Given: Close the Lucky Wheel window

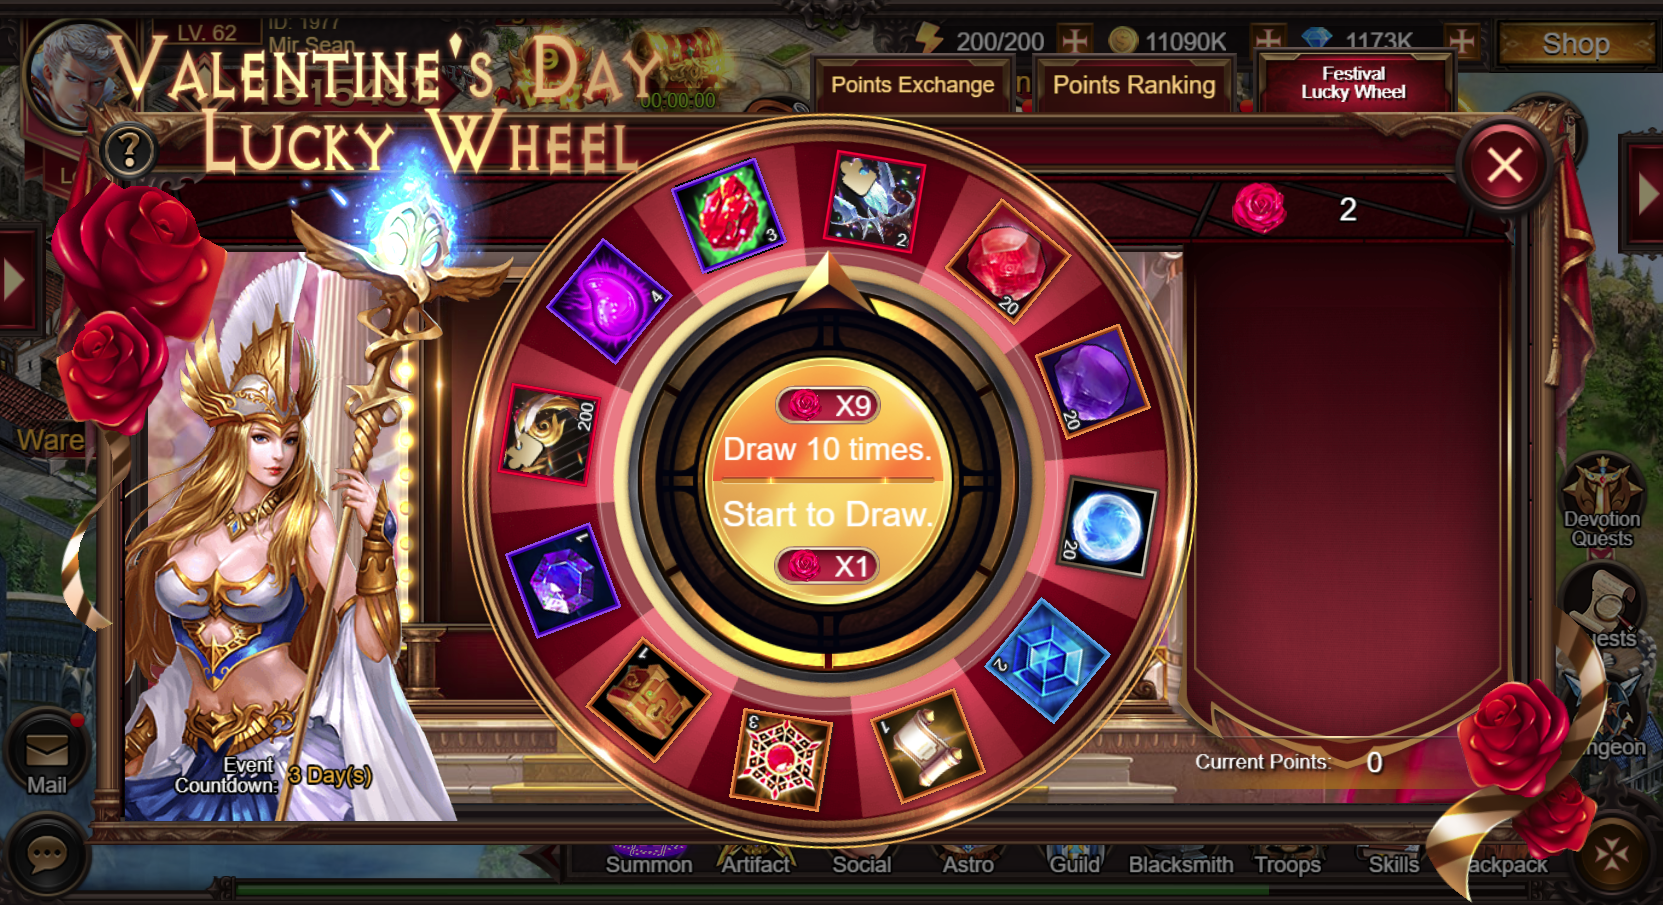Looking at the screenshot, I should click(1504, 165).
